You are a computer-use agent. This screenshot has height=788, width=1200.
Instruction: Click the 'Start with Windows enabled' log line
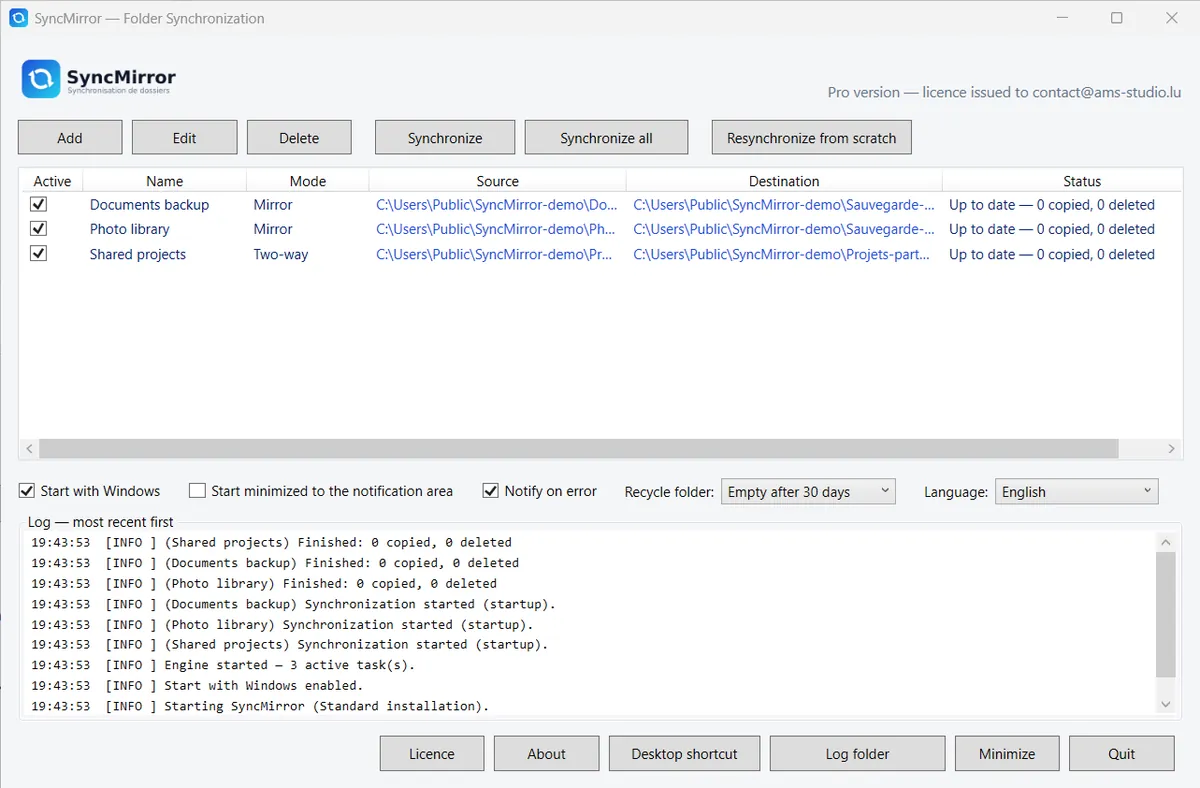[x=197, y=685]
